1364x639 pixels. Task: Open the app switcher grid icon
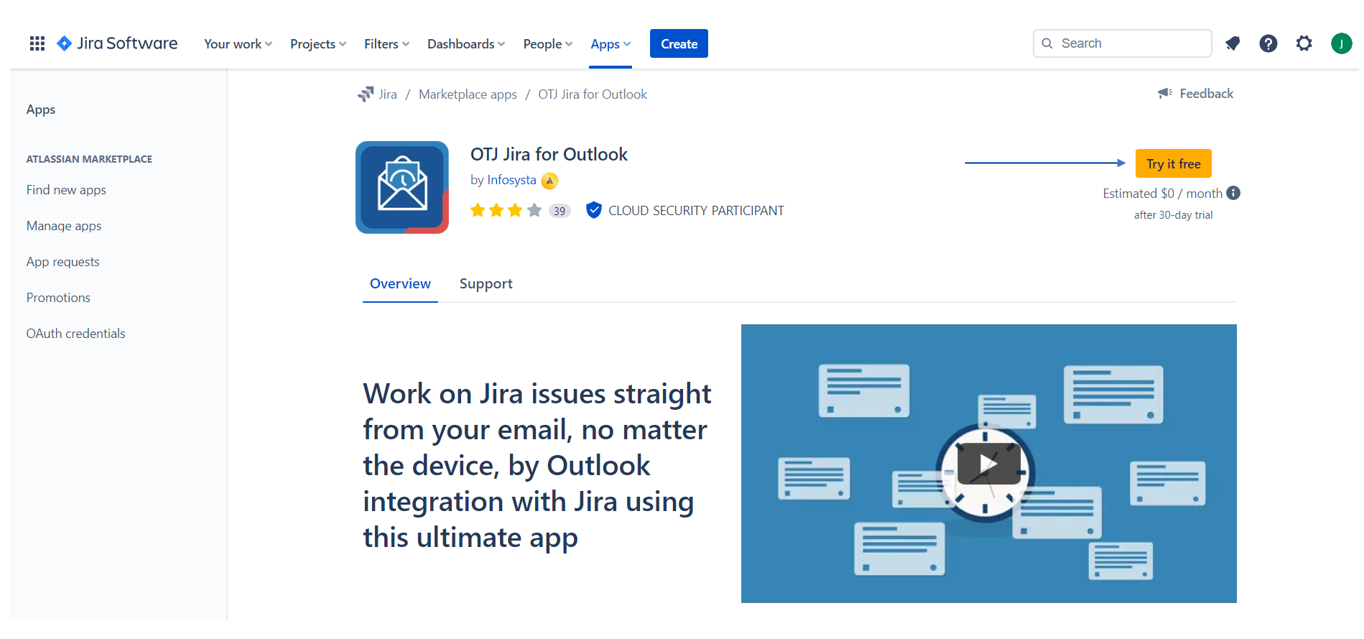(x=37, y=43)
